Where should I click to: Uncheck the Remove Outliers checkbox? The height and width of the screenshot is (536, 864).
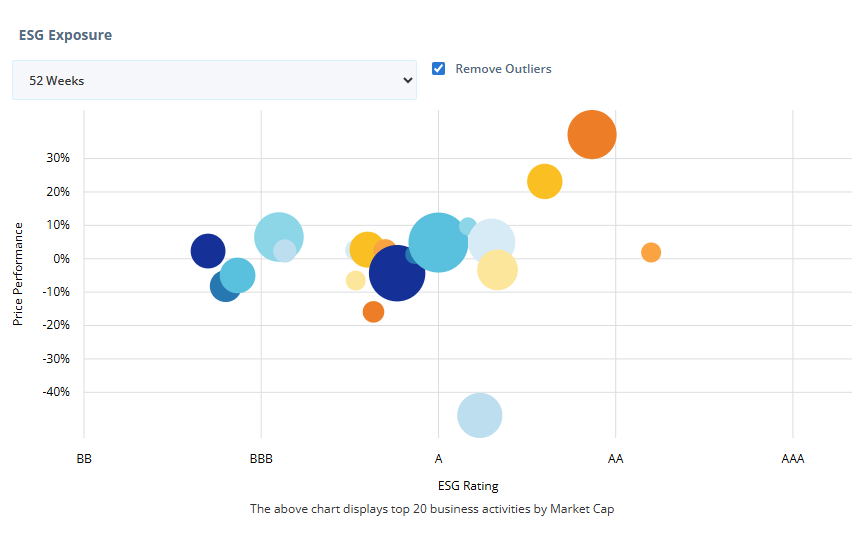[438, 69]
